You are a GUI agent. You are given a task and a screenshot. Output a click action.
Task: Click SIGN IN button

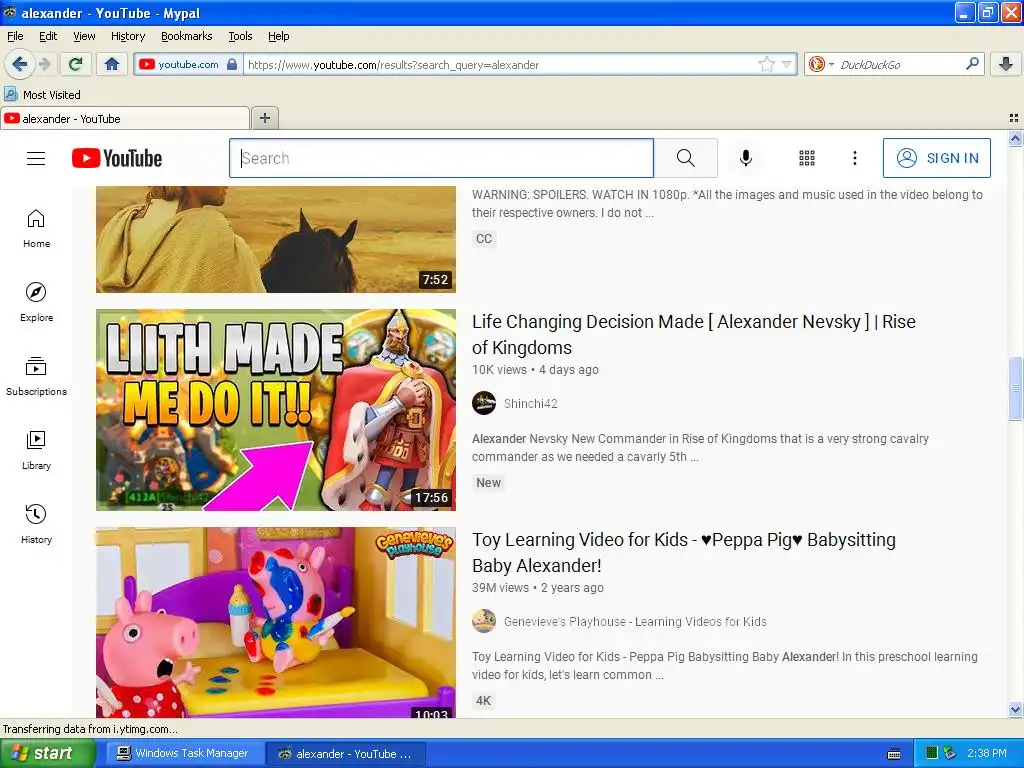(x=936, y=158)
